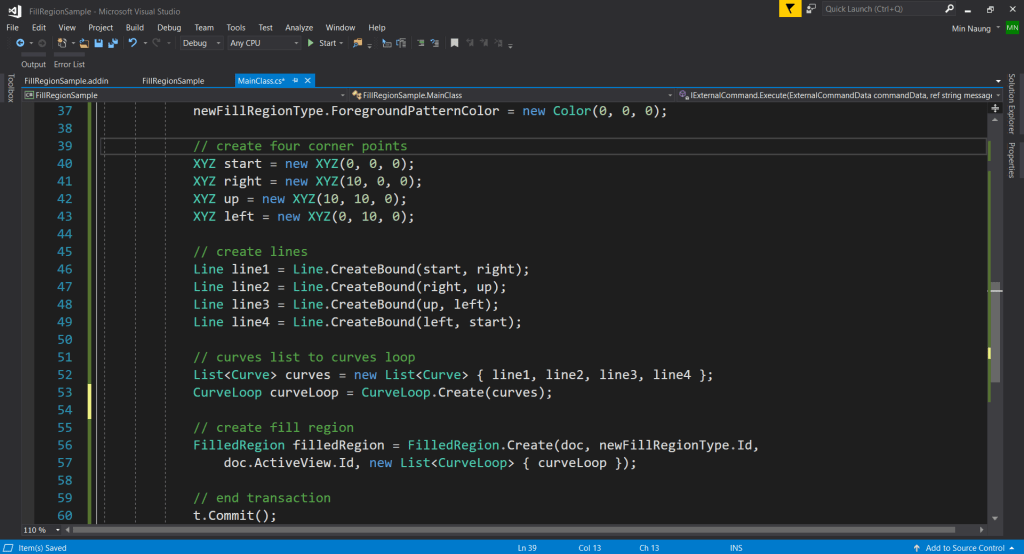The height and width of the screenshot is (554, 1024).
Task: Open the Any CPU platform dropdown
Action: coord(264,43)
